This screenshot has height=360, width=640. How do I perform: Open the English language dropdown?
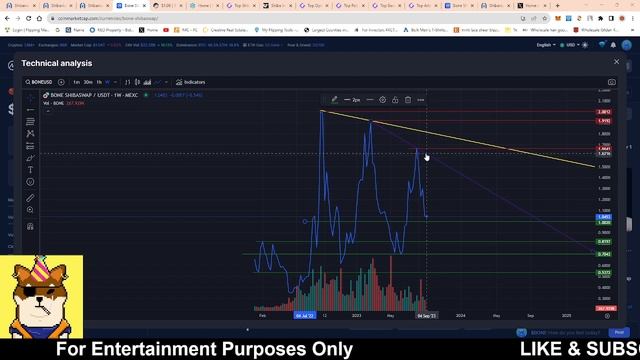pyautogui.click(x=546, y=45)
